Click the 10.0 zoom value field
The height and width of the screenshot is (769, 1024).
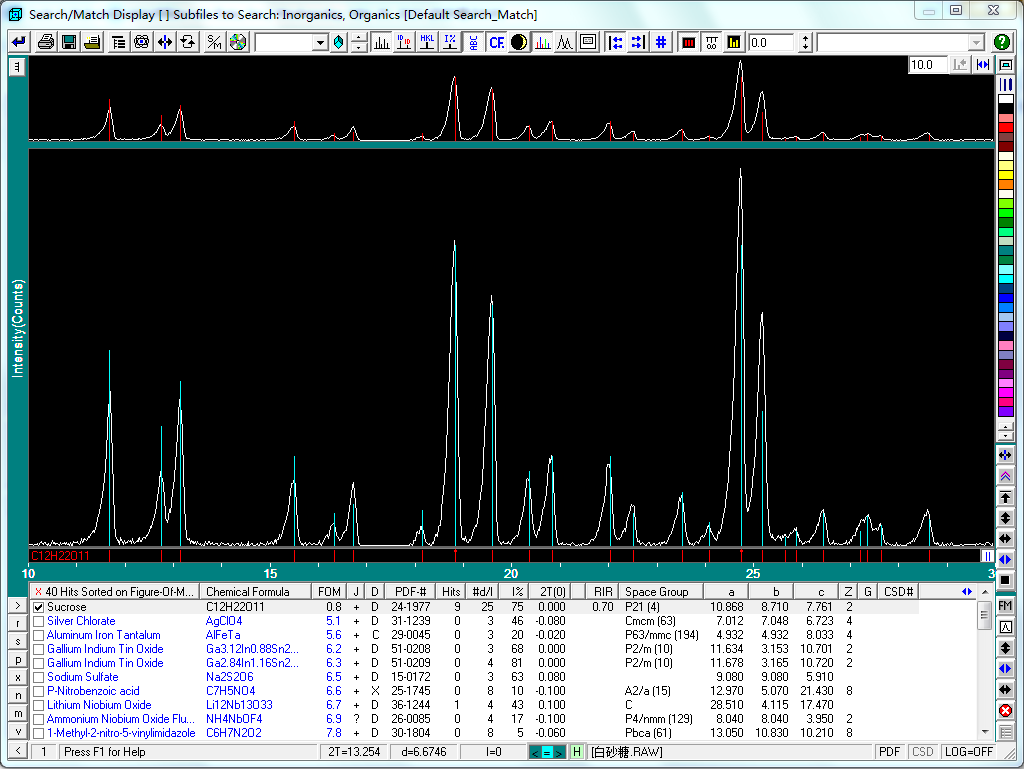point(926,65)
